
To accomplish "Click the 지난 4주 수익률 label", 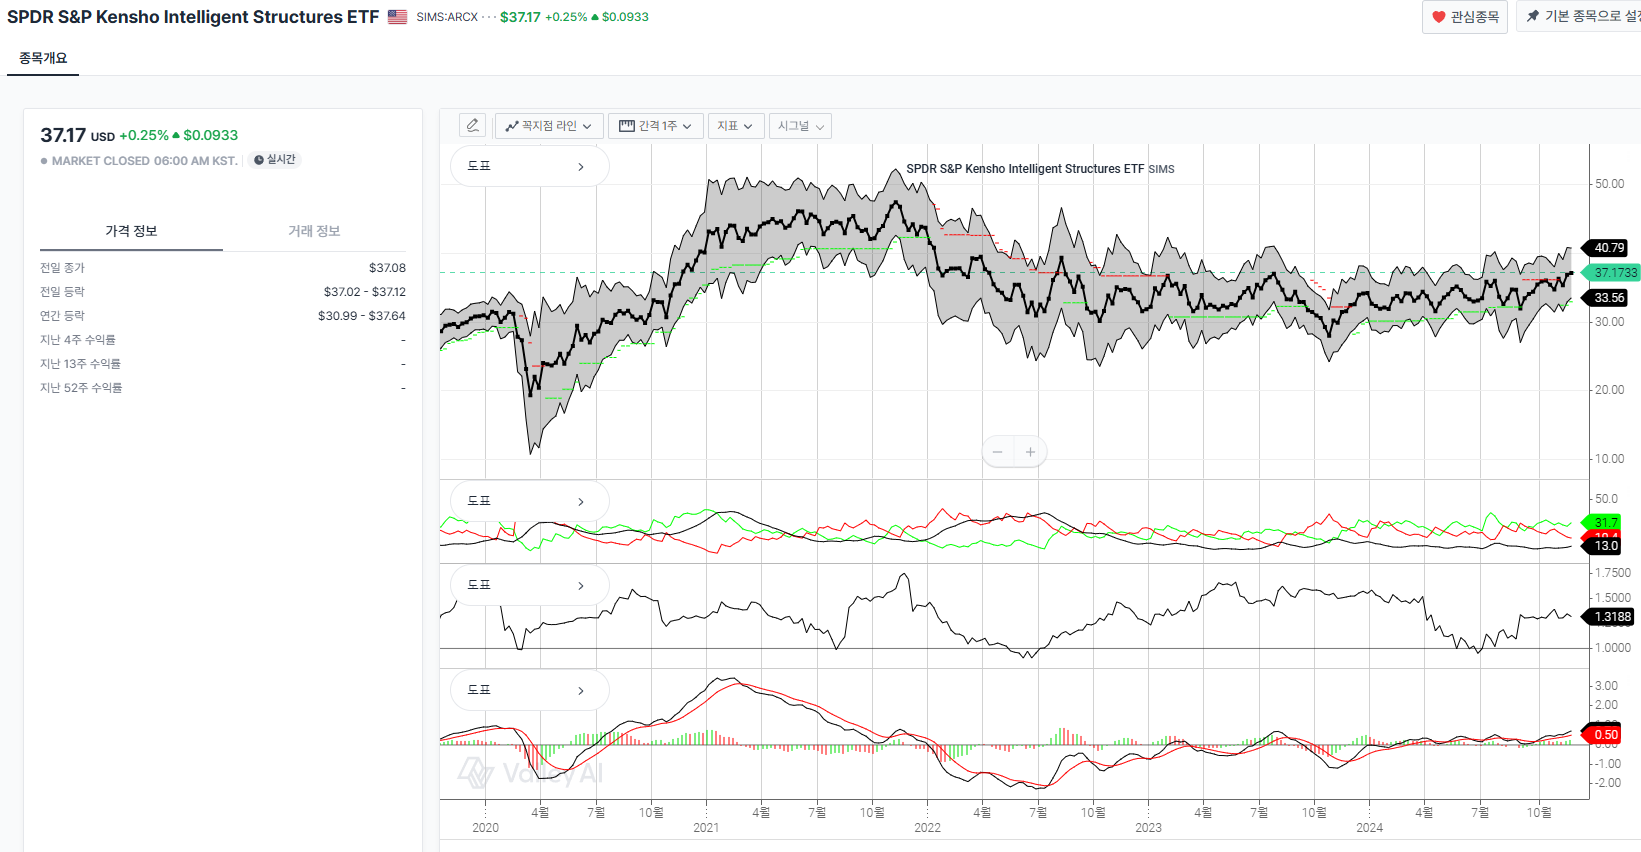I will (78, 340).
